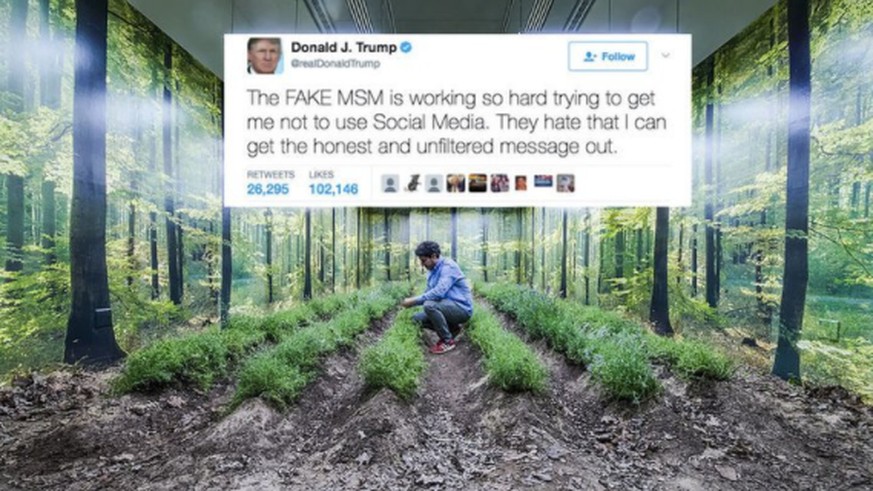Click the RETWEETS label
This screenshot has width=873, height=491.
tap(271, 174)
